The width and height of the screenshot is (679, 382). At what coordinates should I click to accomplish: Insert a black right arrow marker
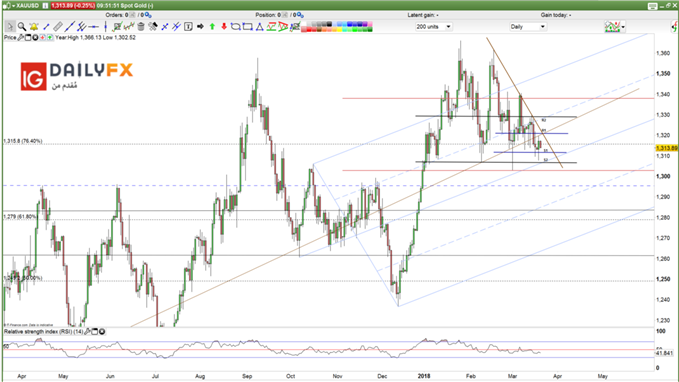point(200,26)
